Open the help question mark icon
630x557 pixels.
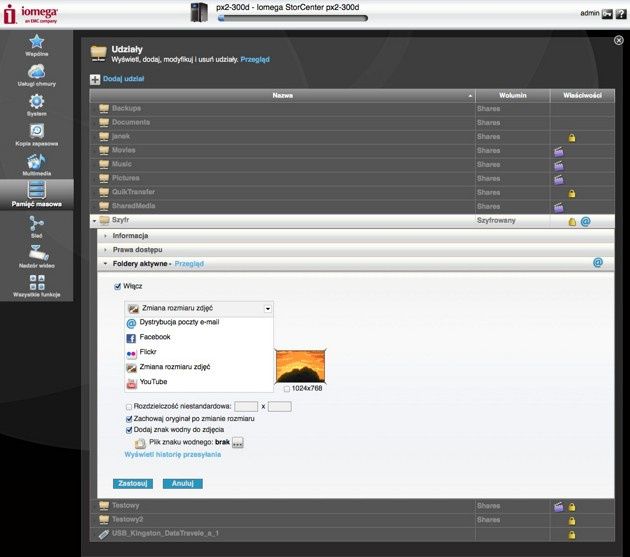point(620,14)
